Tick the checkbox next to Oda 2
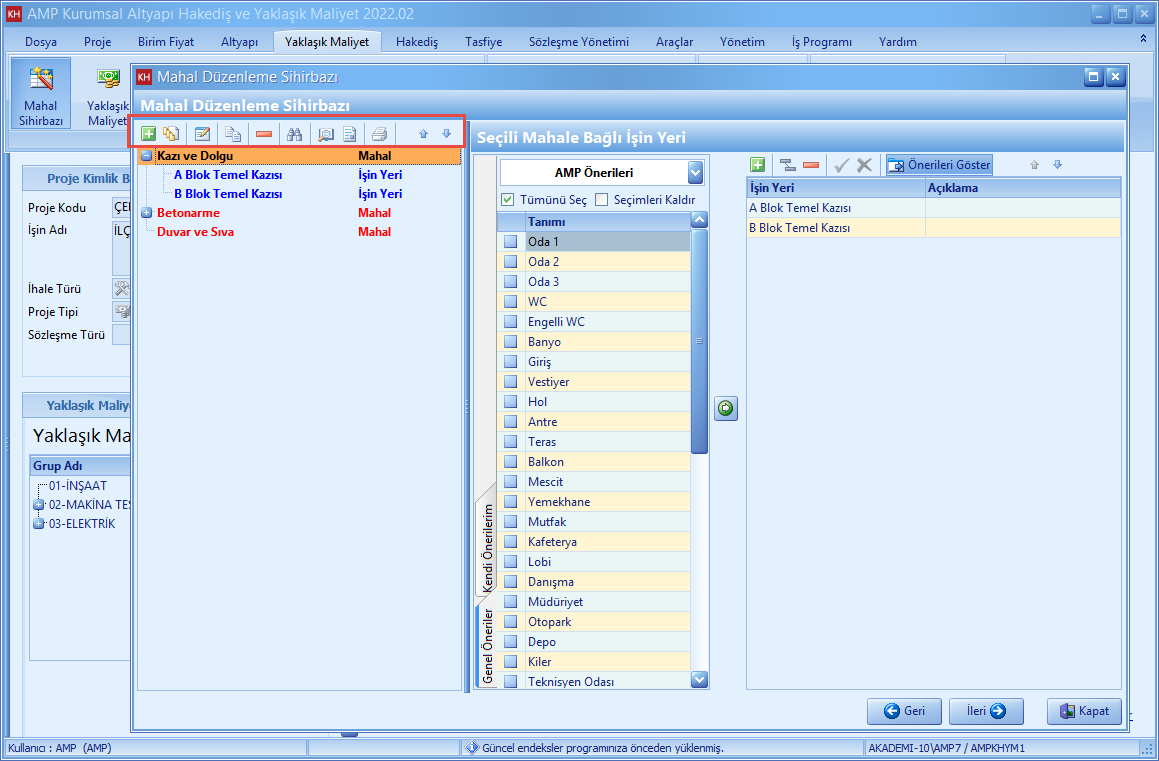The height and width of the screenshot is (761, 1159). click(x=511, y=262)
